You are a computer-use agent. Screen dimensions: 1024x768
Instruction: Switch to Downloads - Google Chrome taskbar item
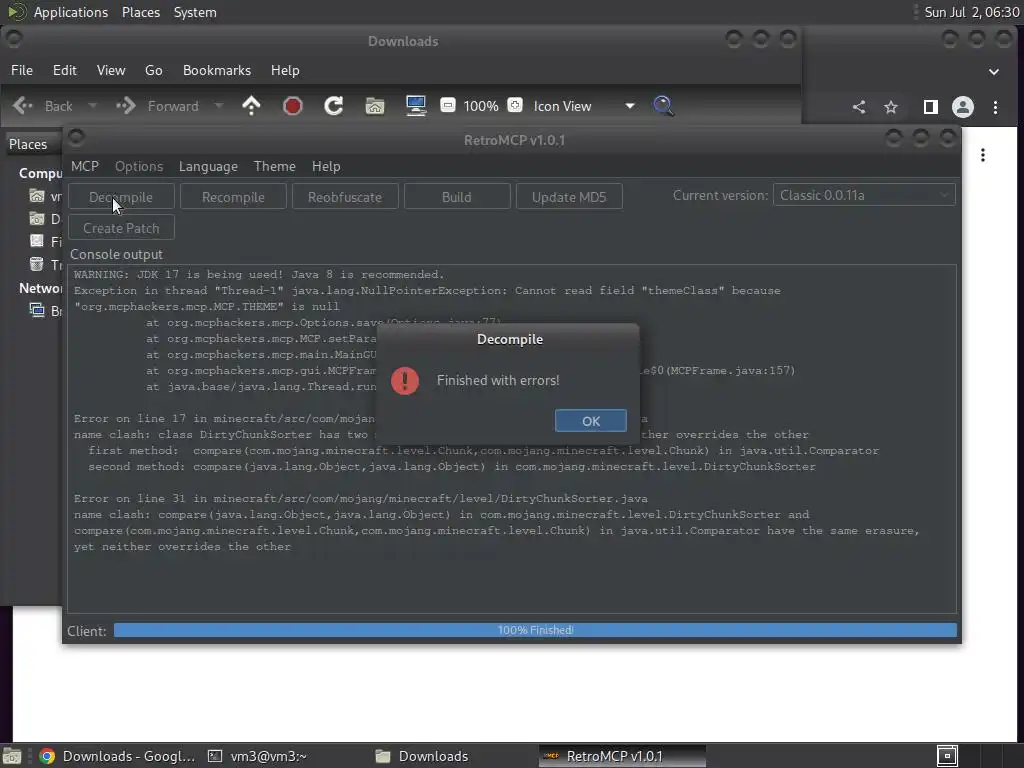(x=116, y=756)
